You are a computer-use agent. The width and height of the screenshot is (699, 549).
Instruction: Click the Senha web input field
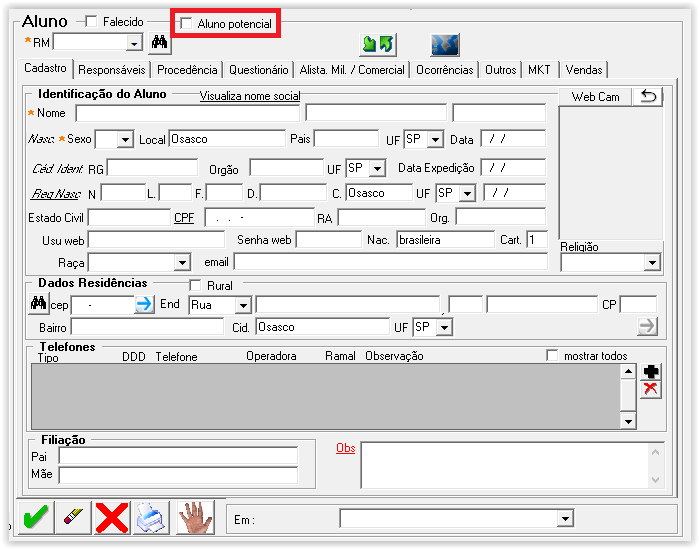(329, 240)
